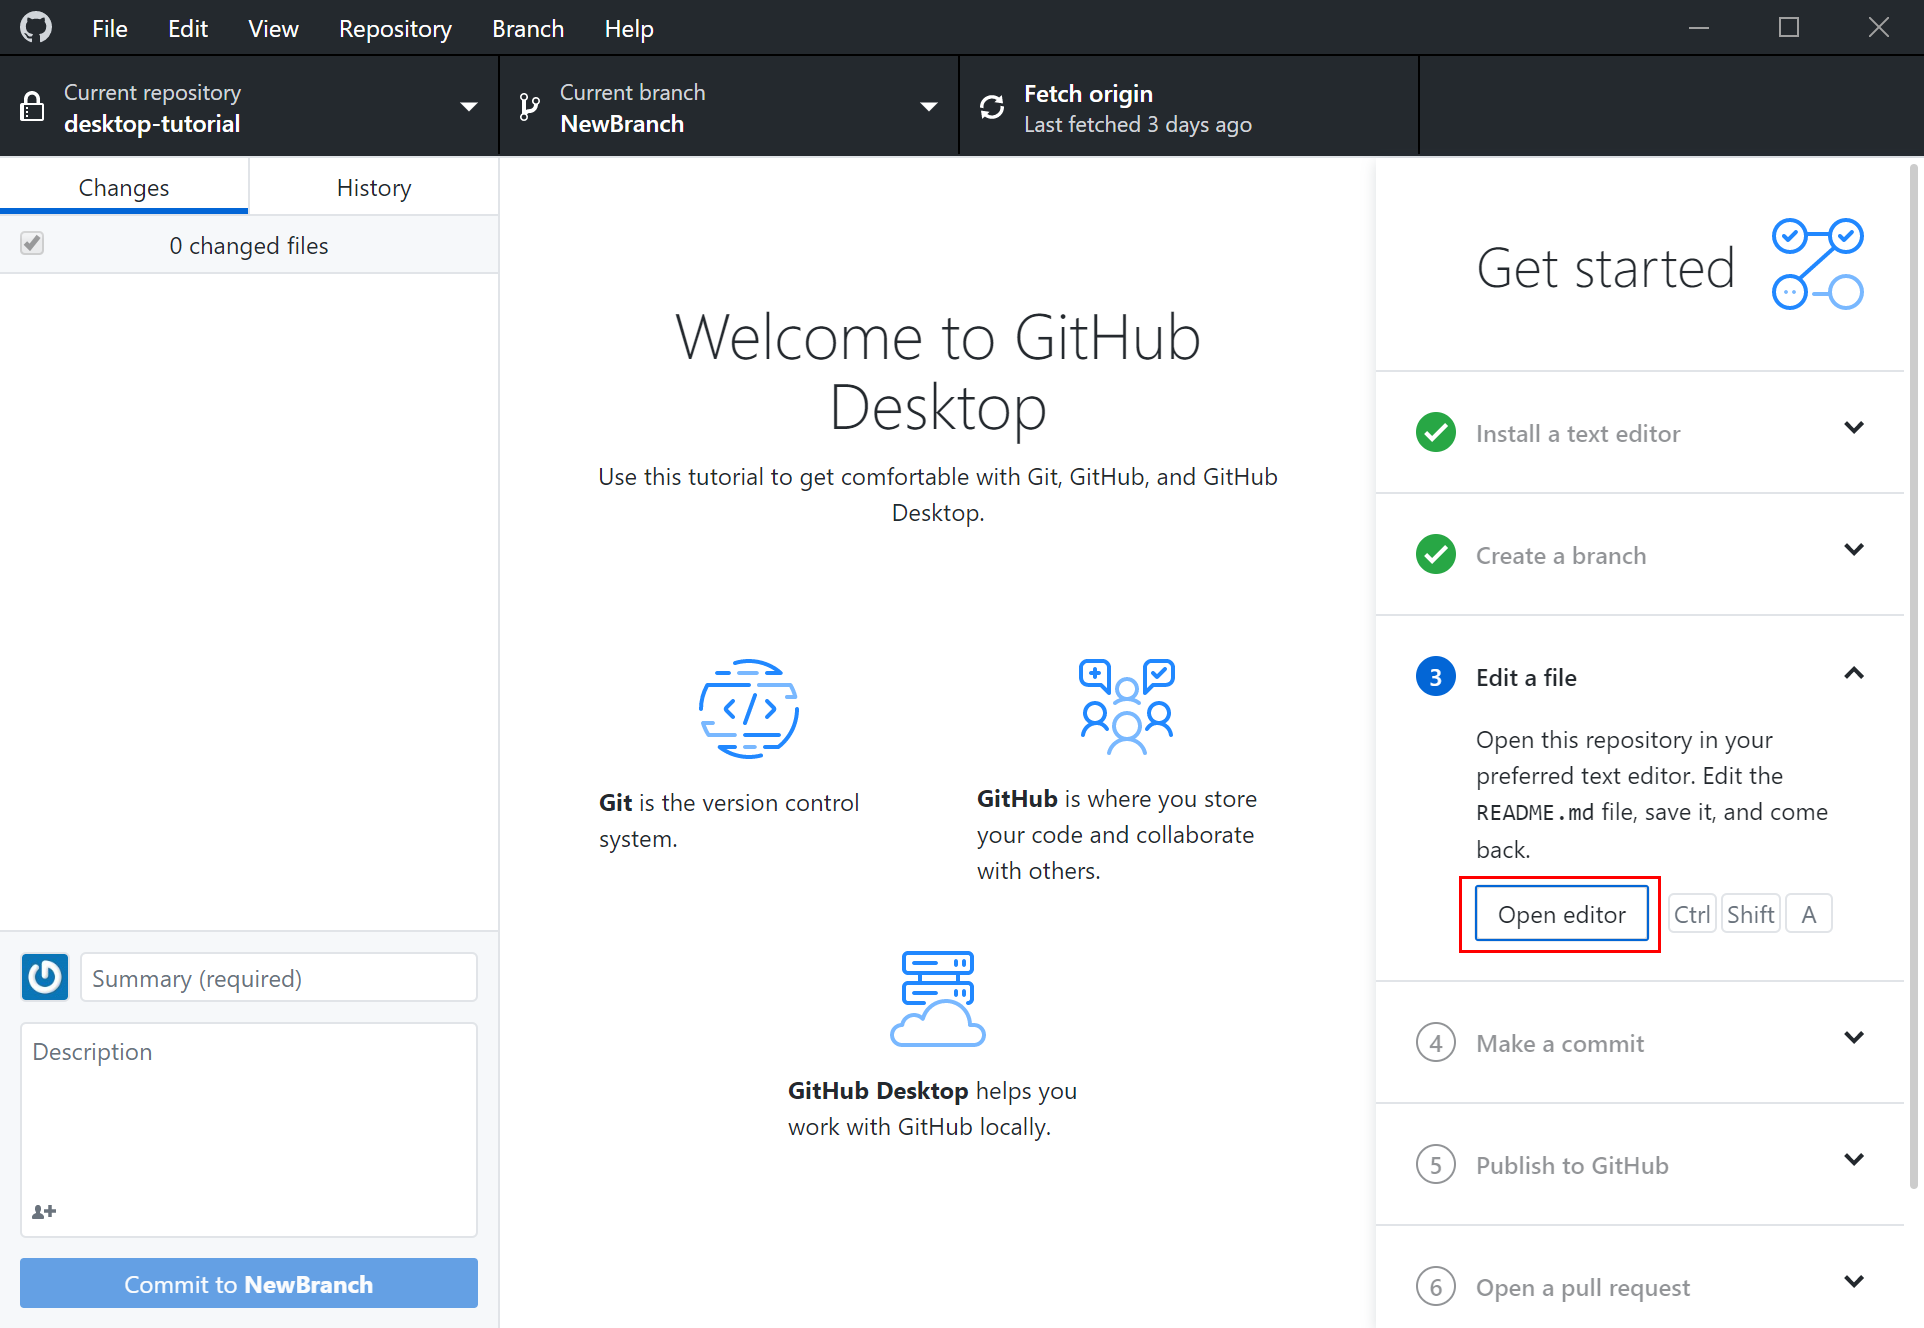This screenshot has width=1924, height=1328.
Task: Click the GitHub Desktop server cloud icon
Action: (x=938, y=998)
